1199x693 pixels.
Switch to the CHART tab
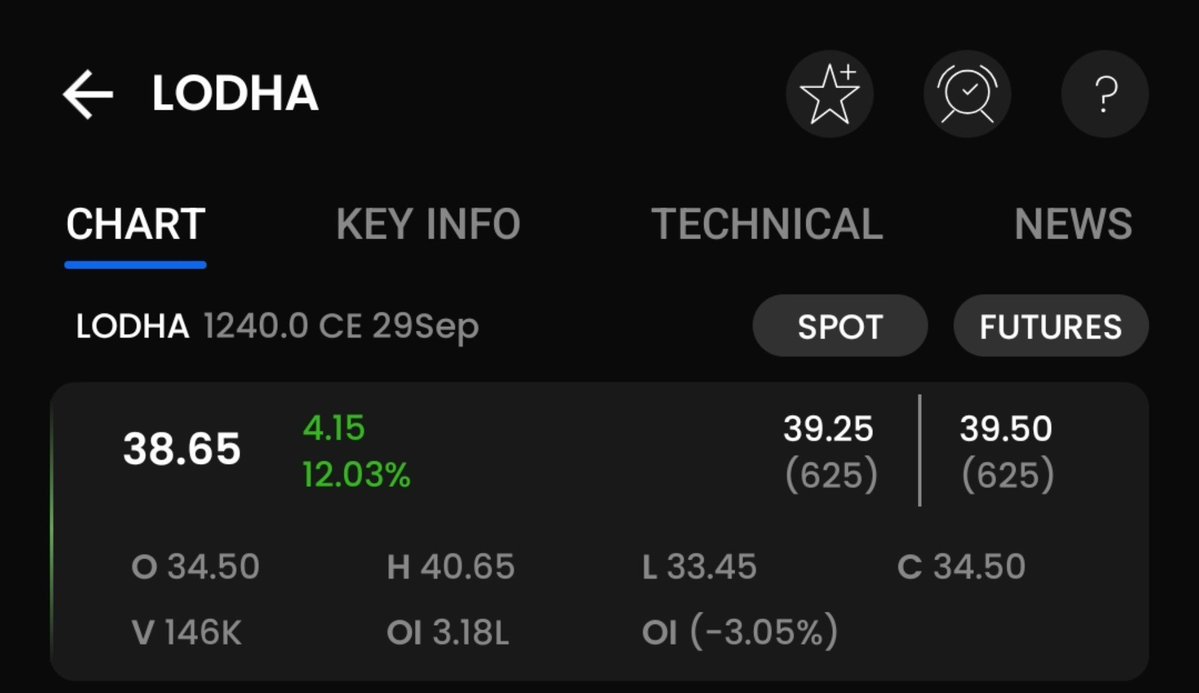pos(135,224)
